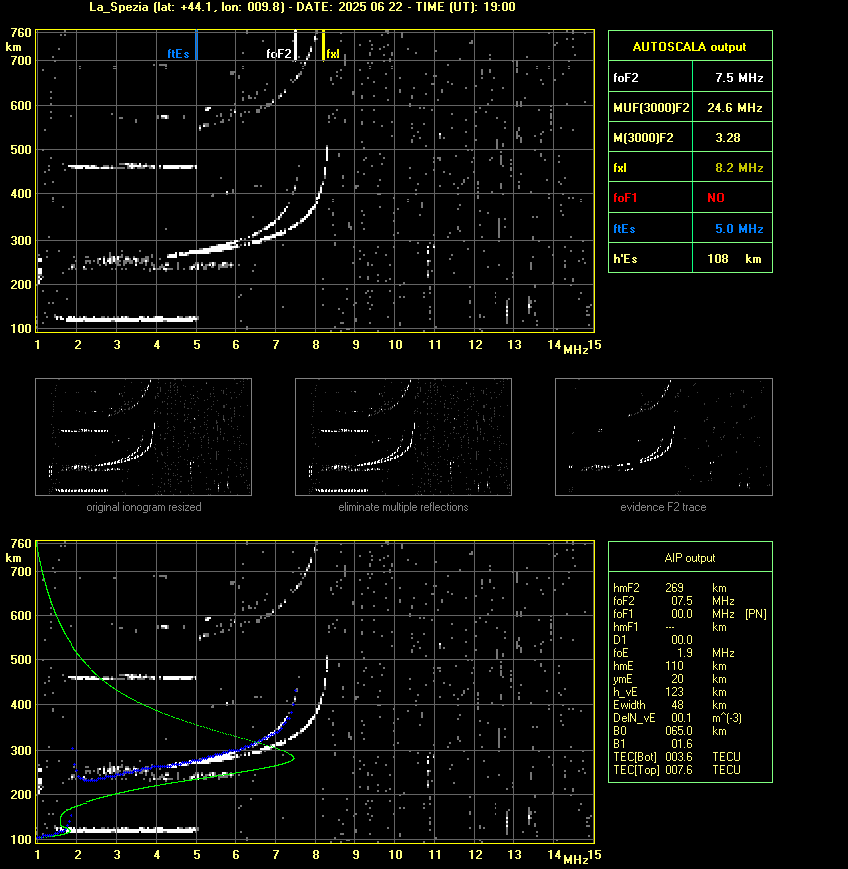Click the MUF(3000)F2 24.6 MHz value
Image resolution: width=848 pixels, height=869 pixels.
click(x=734, y=108)
